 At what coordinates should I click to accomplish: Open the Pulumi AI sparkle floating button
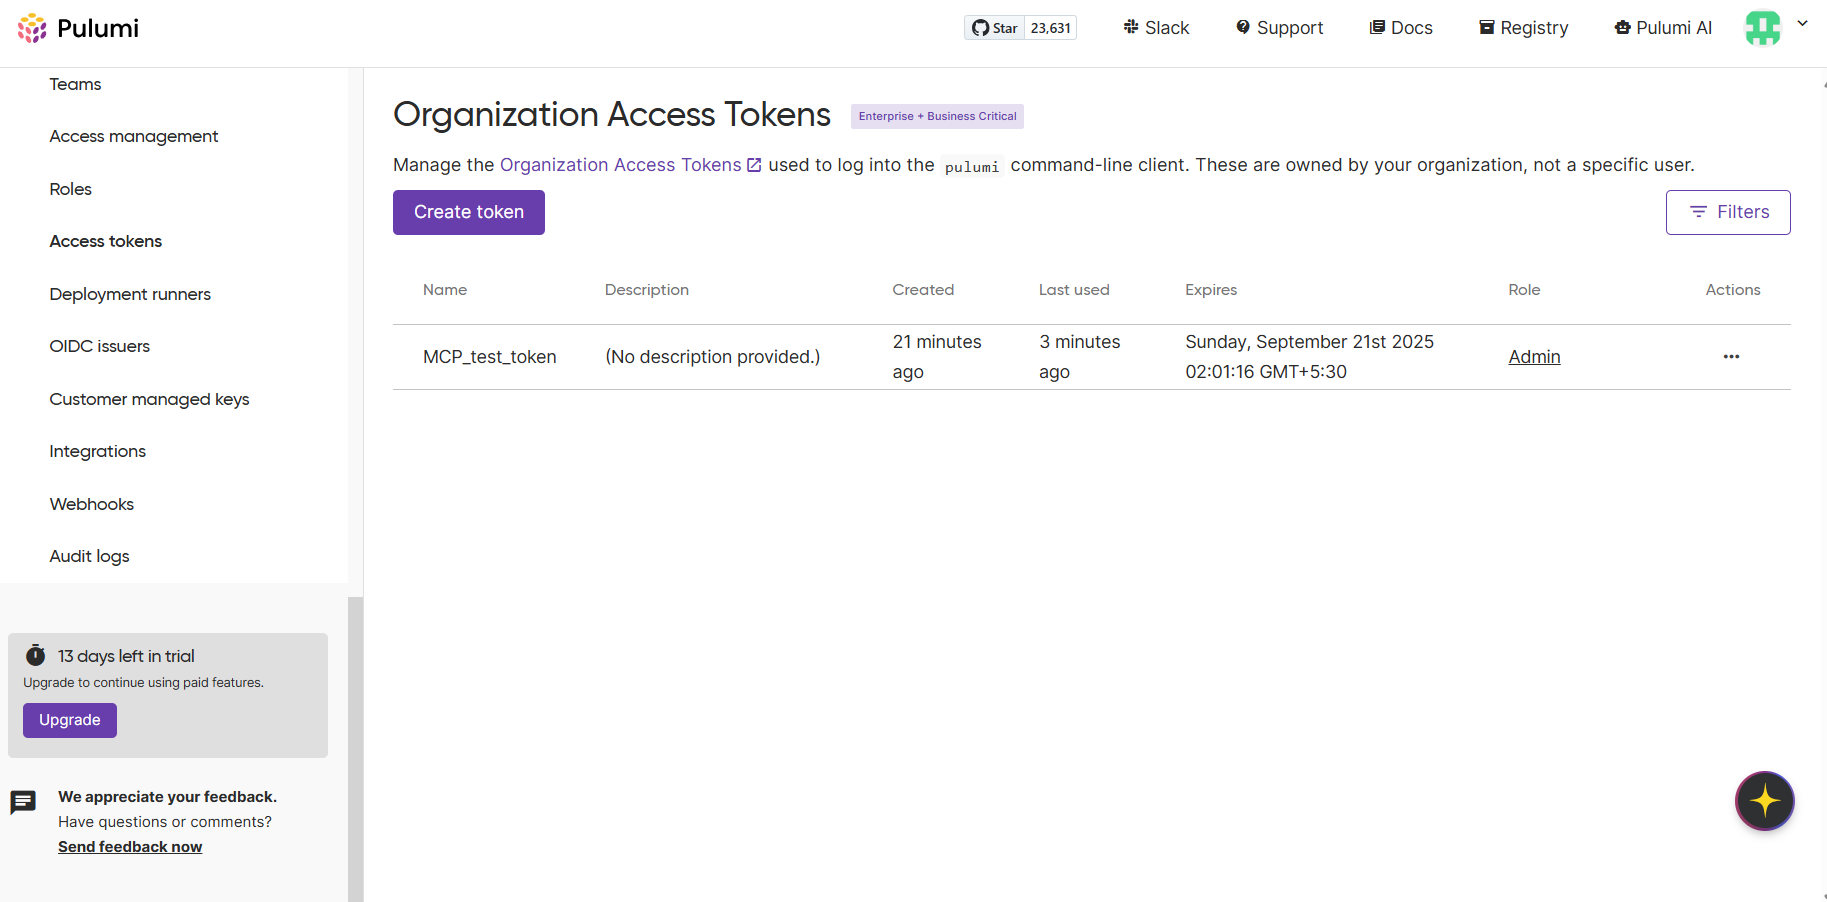pyautogui.click(x=1765, y=801)
